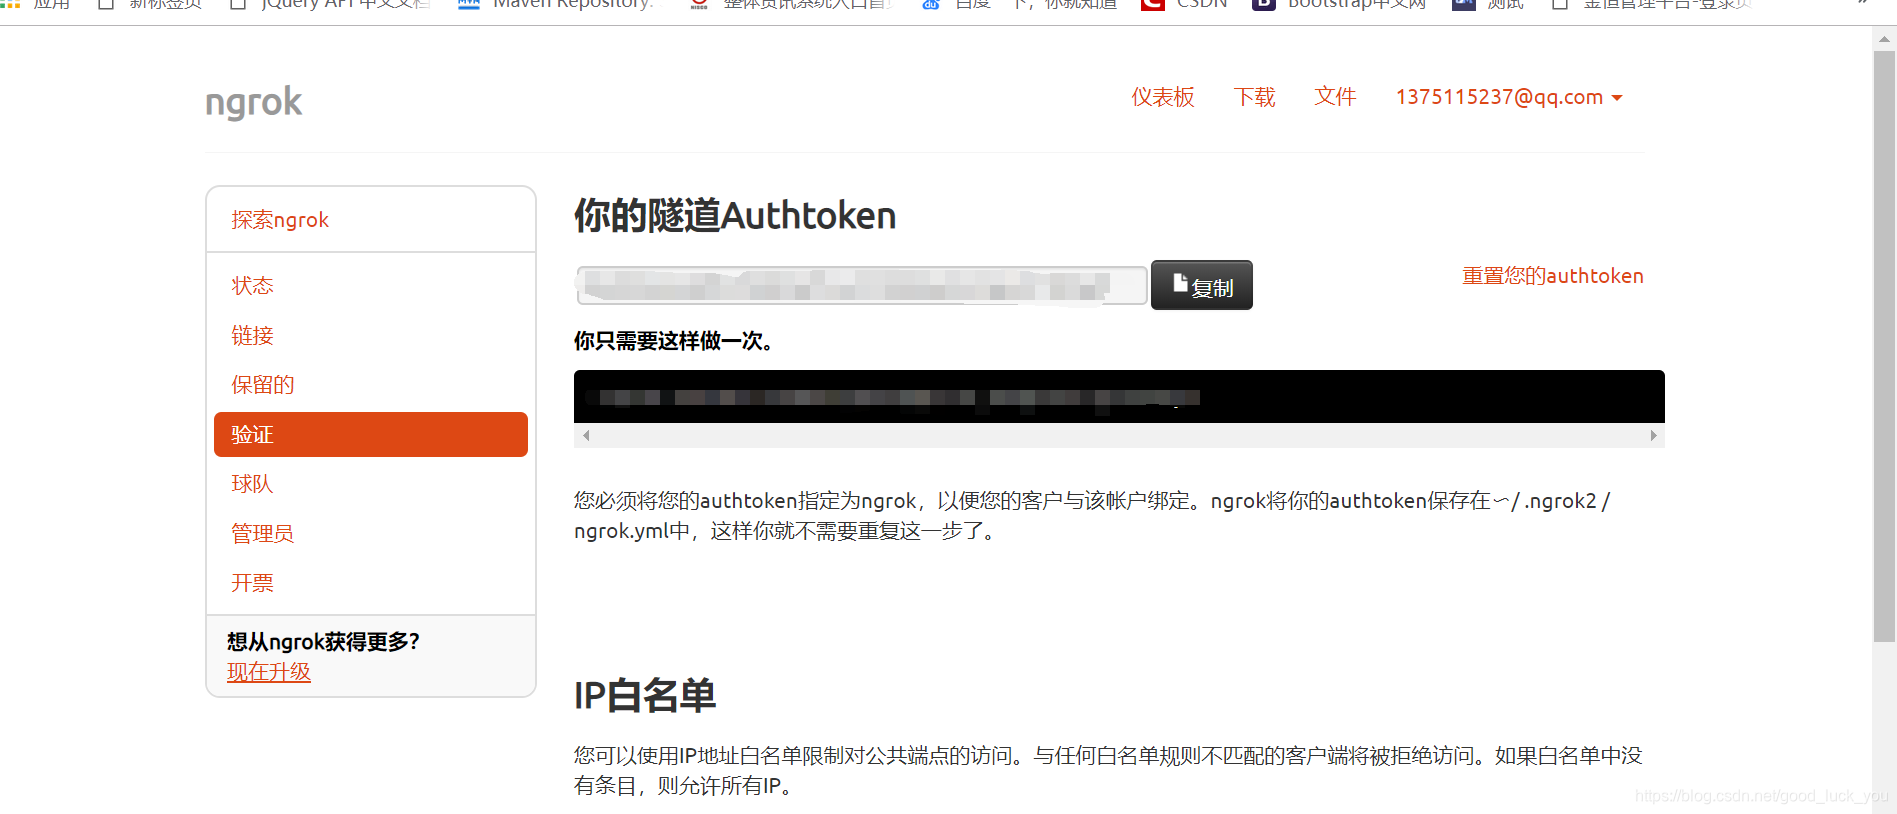Click the IP白名单 heading text
The width and height of the screenshot is (1897, 814).
645,696
